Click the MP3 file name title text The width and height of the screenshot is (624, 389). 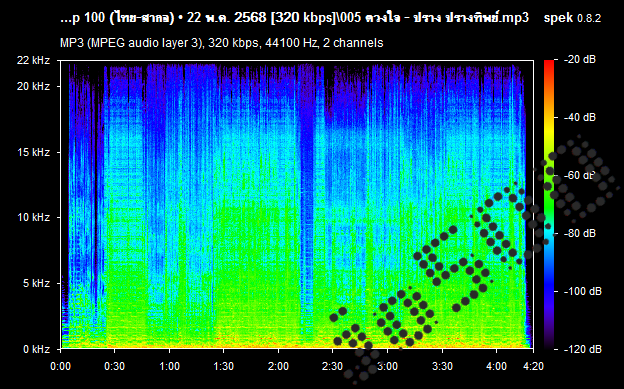pyautogui.click(x=294, y=18)
